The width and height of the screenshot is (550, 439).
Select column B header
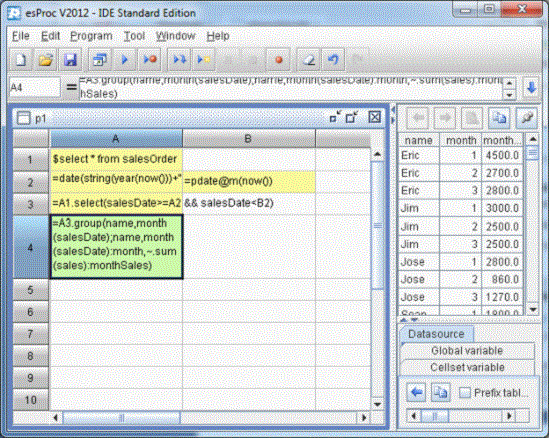248,139
